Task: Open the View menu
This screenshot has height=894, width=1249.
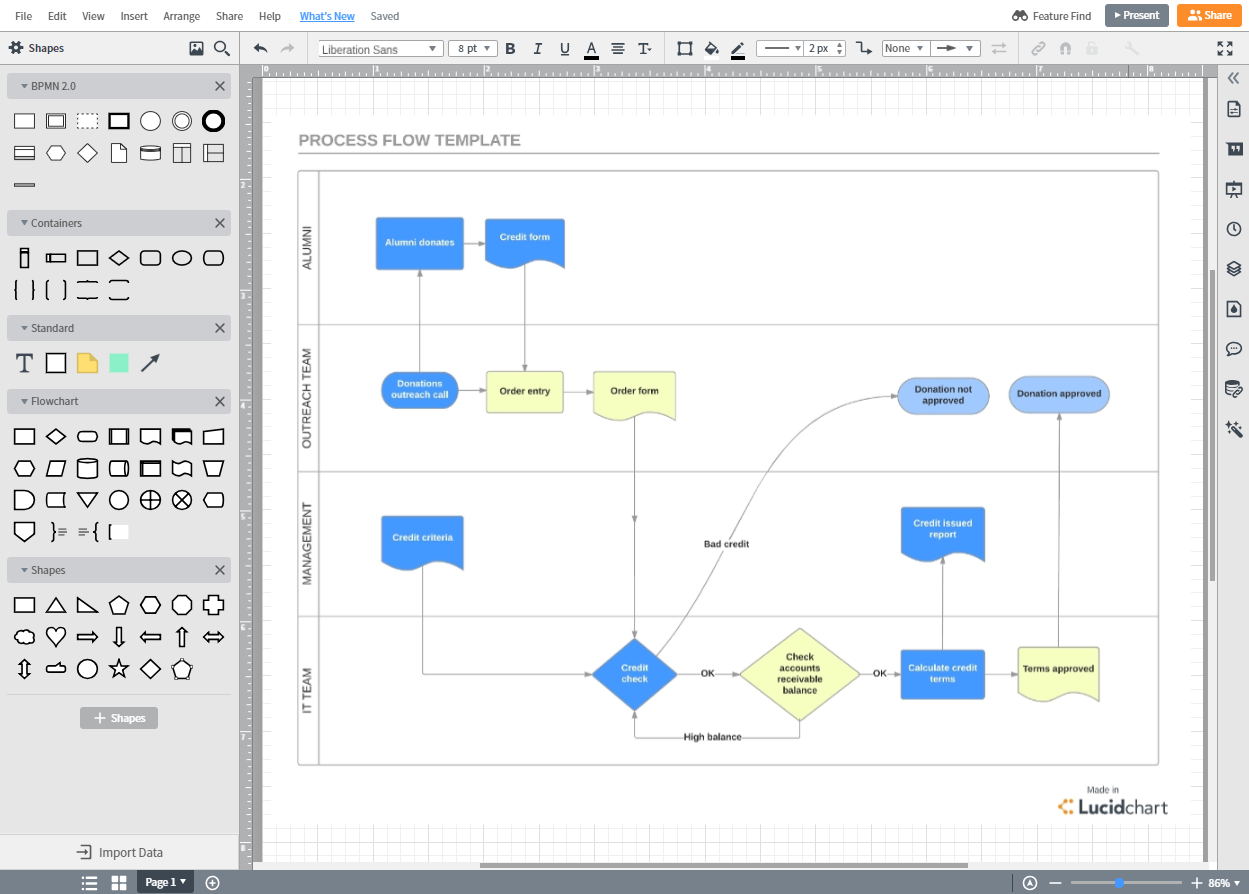Action: point(93,16)
